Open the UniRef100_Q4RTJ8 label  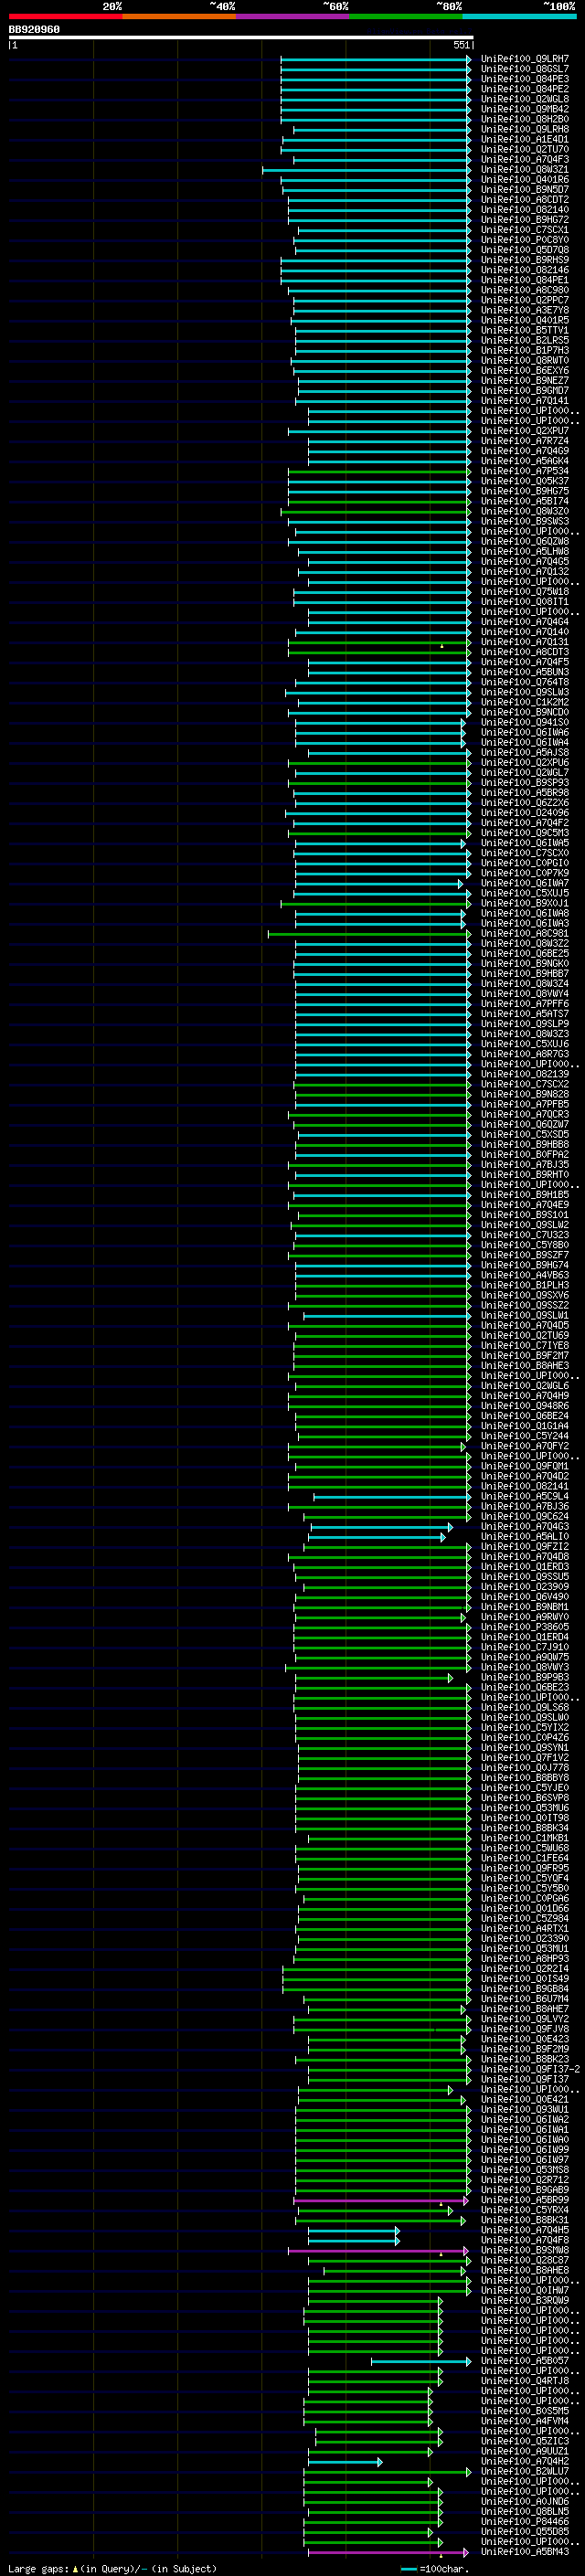(x=524, y=2382)
